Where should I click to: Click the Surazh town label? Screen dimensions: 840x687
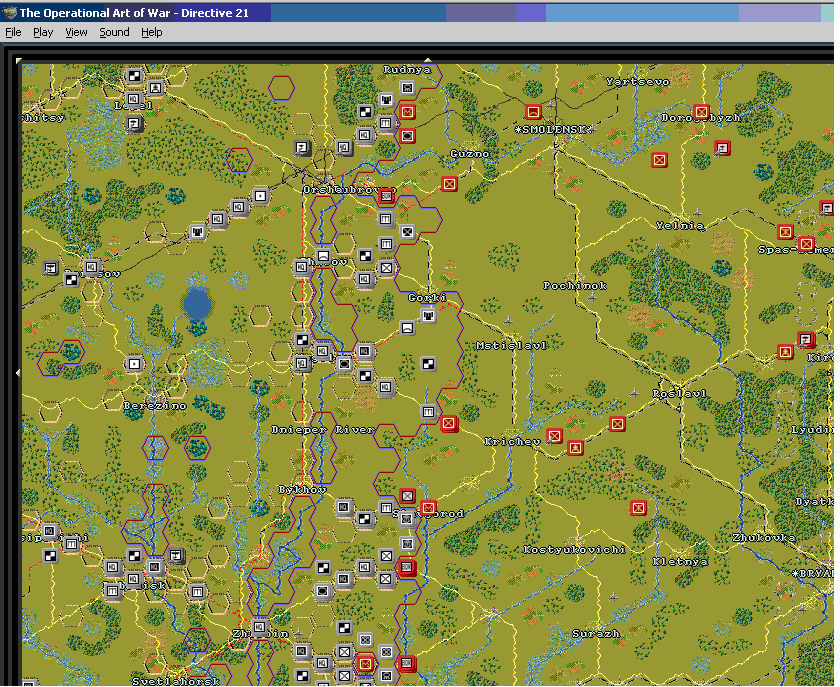pyautogui.click(x=596, y=633)
